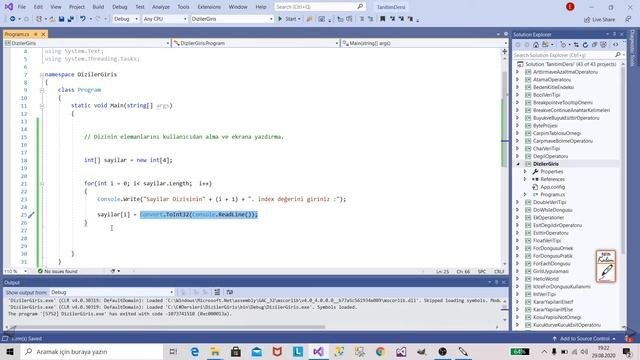This screenshot has height=360, width=640.
Task: Click Refresh icon in Solution Explorer
Action: click(x=585, y=45)
